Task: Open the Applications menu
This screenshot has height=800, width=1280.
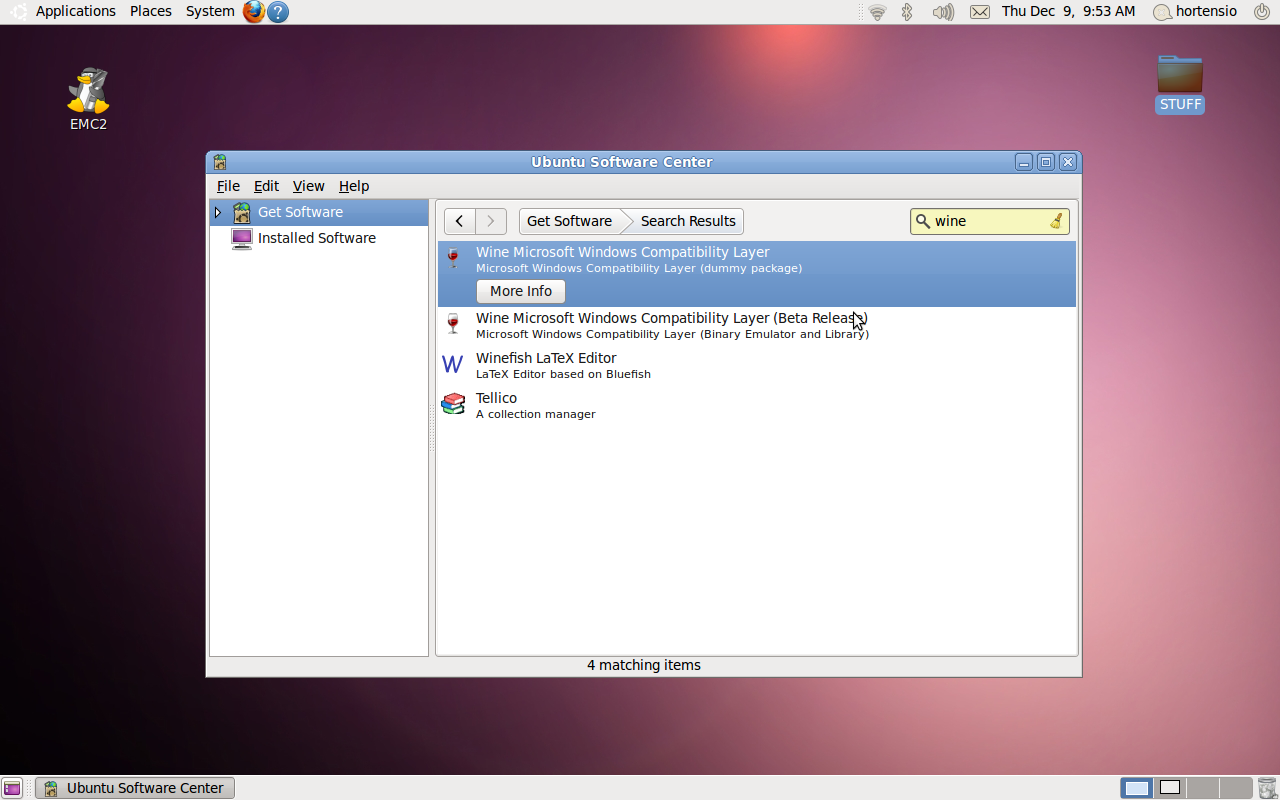Action: click(x=76, y=11)
